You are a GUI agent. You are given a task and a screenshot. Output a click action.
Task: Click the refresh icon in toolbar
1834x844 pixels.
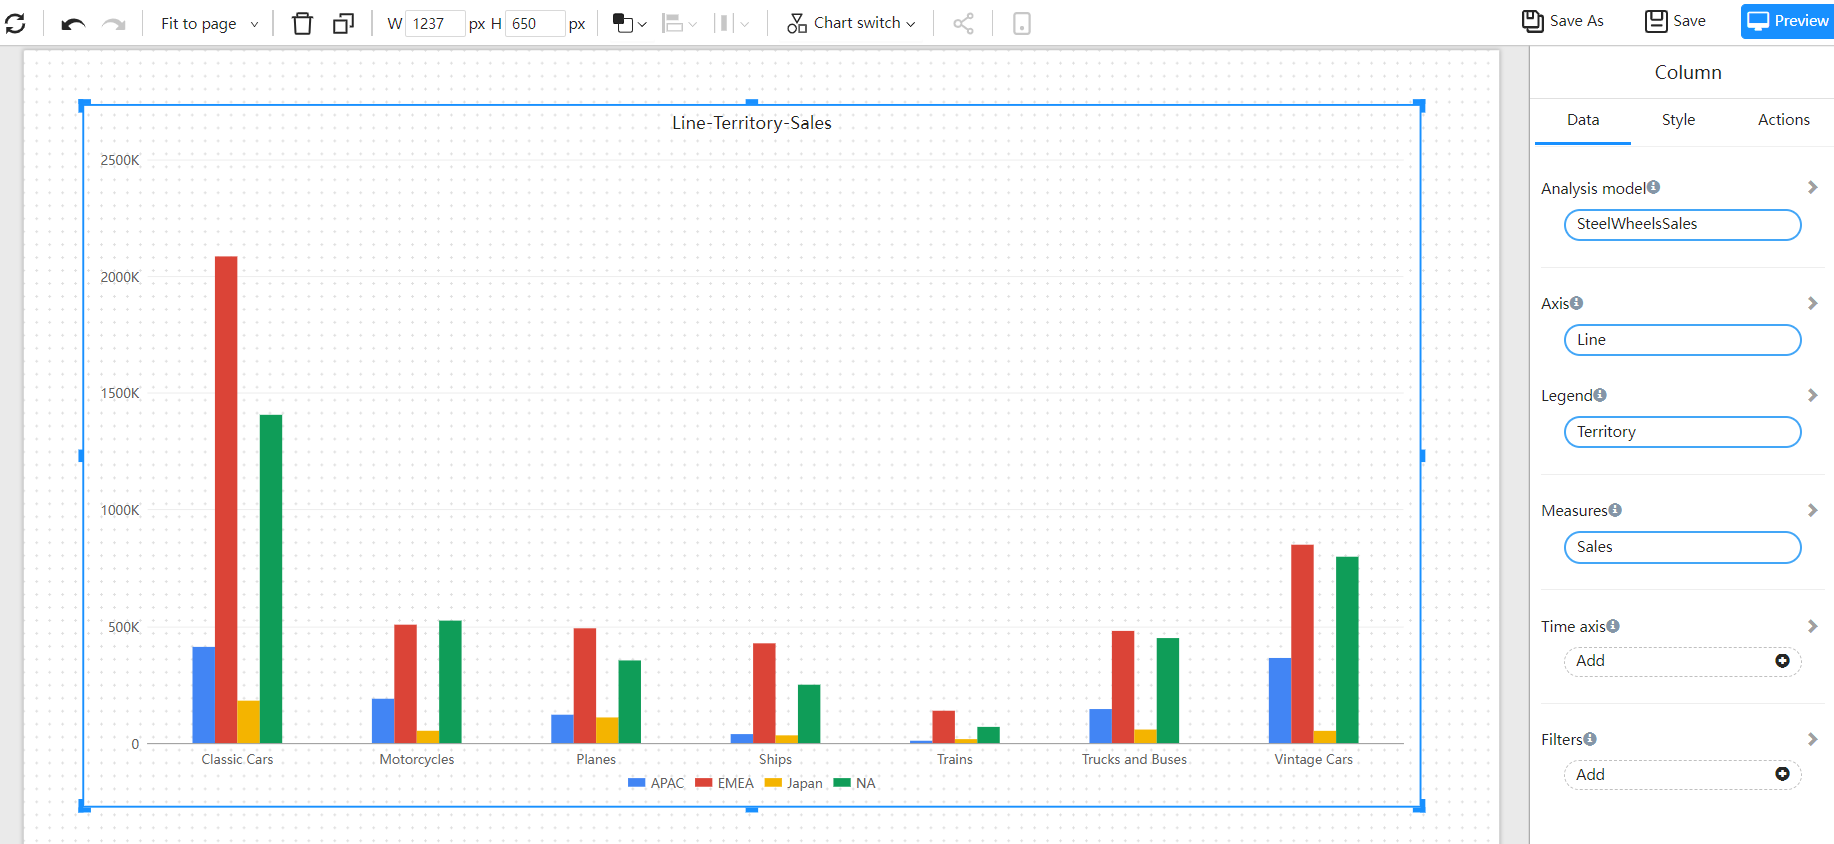click(15, 23)
